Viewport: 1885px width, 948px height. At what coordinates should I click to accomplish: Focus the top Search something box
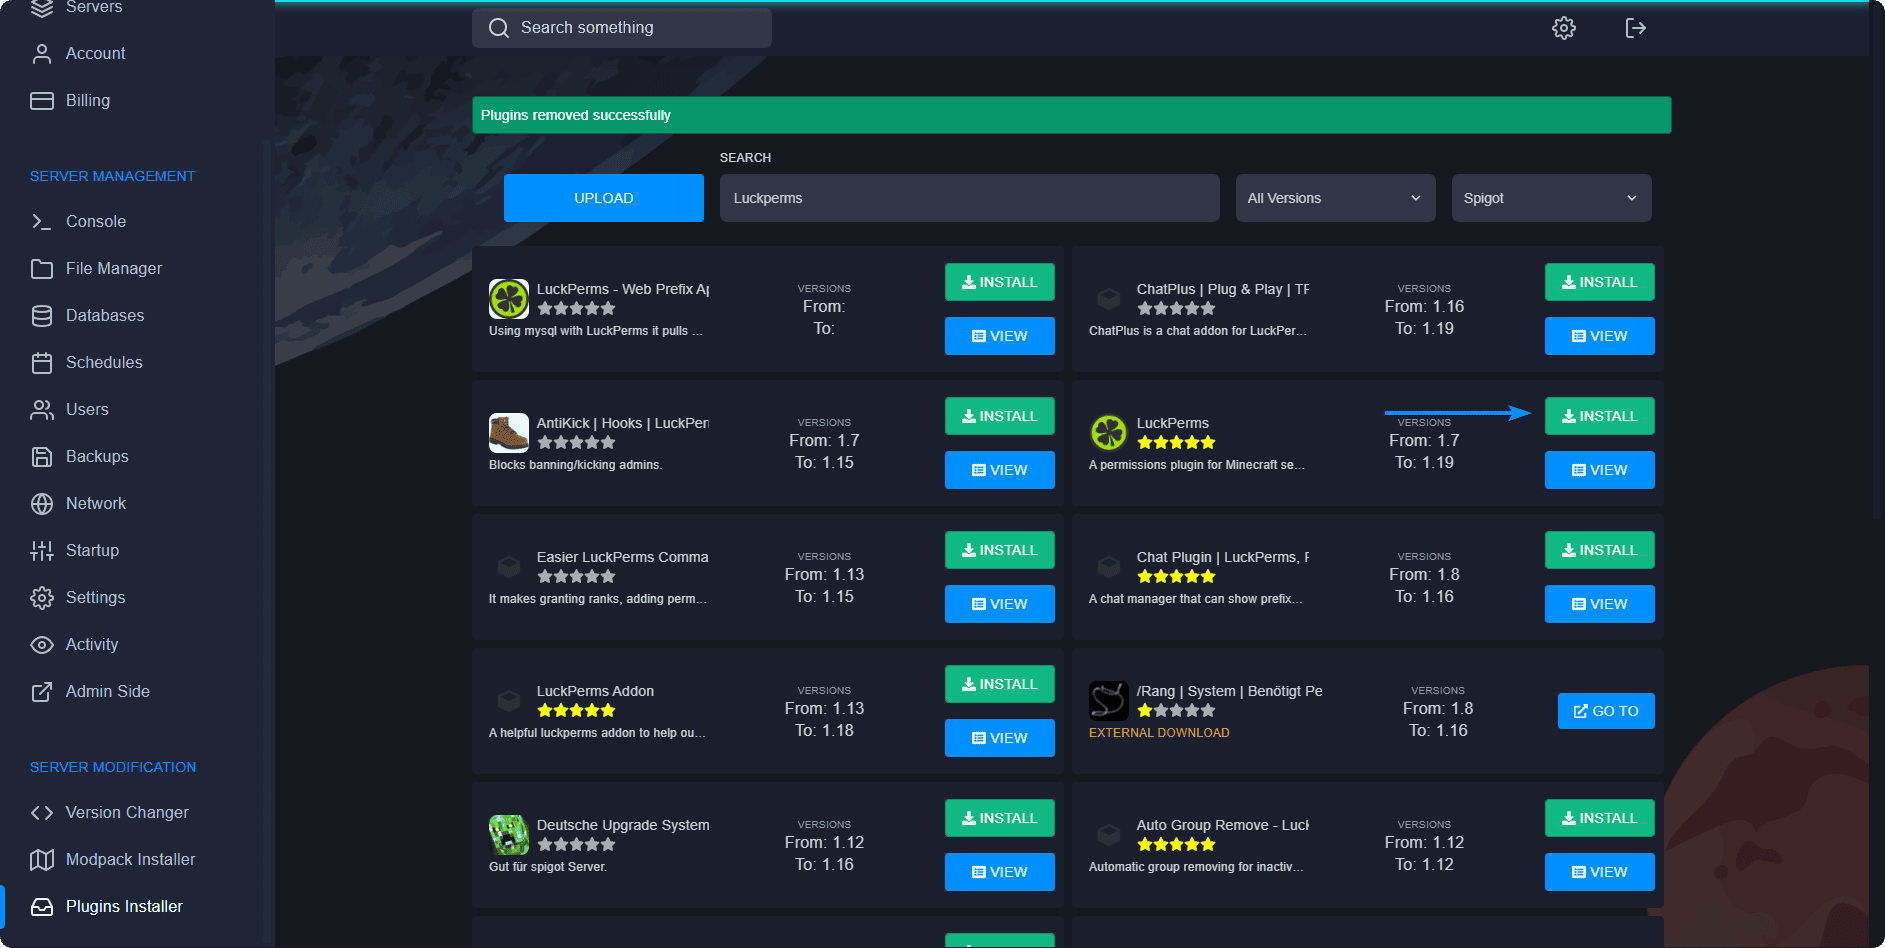click(621, 28)
